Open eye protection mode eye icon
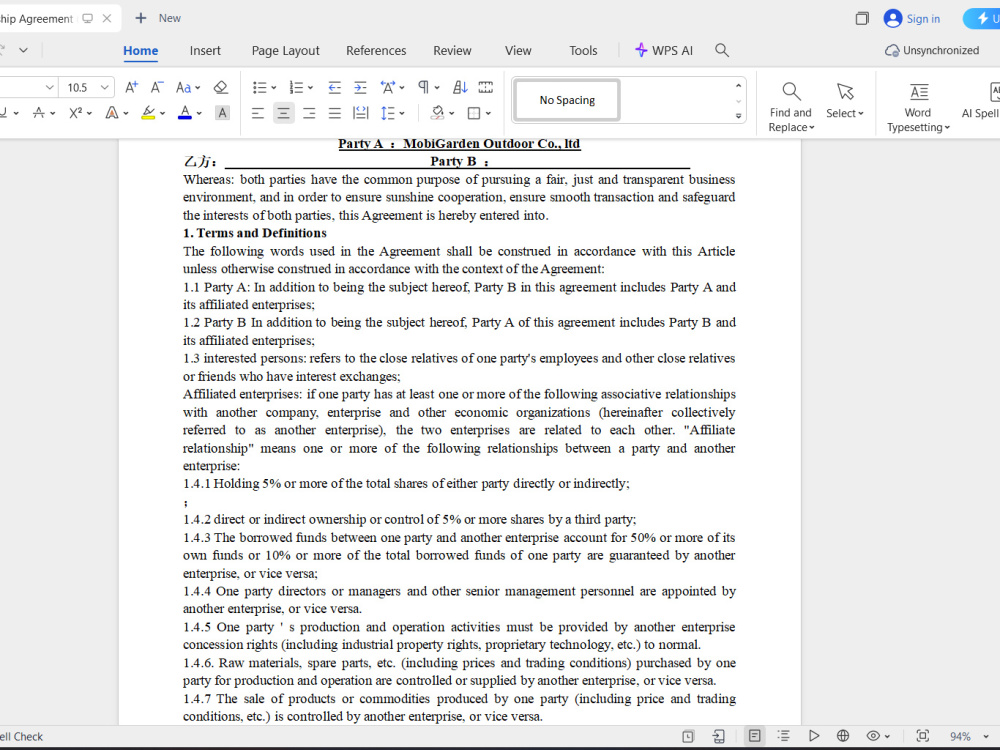The height and width of the screenshot is (750, 1000). pos(874,736)
